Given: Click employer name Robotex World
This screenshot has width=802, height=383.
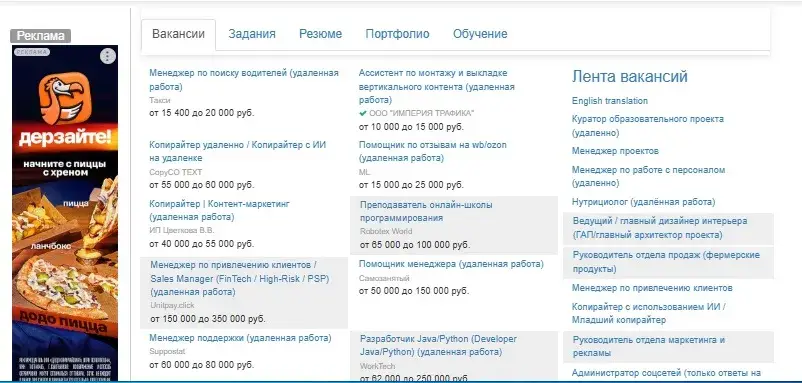Looking at the screenshot, I should coord(386,231).
